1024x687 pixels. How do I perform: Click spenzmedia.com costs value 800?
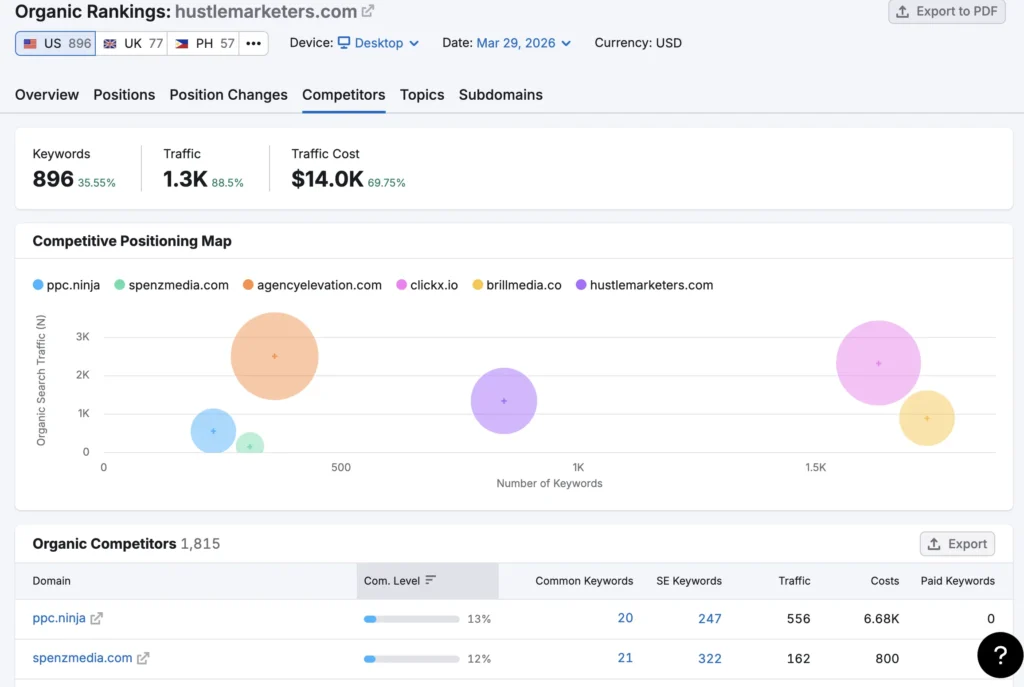(x=887, y=658)
